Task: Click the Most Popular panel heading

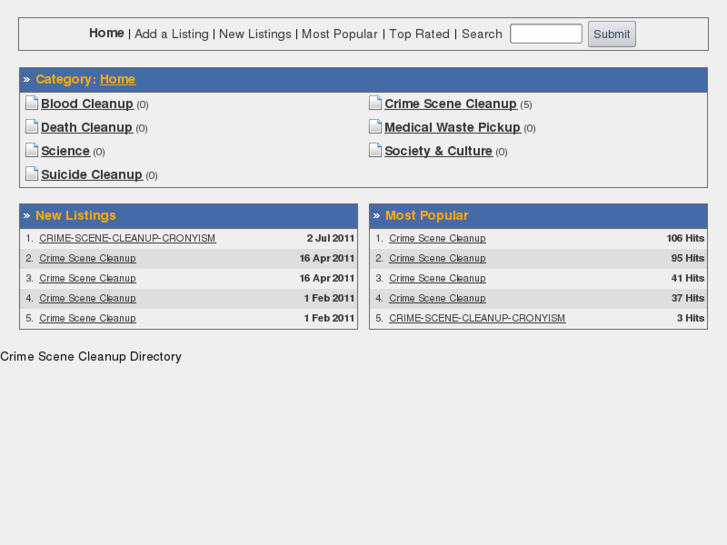Action: (x=427, y=216)
